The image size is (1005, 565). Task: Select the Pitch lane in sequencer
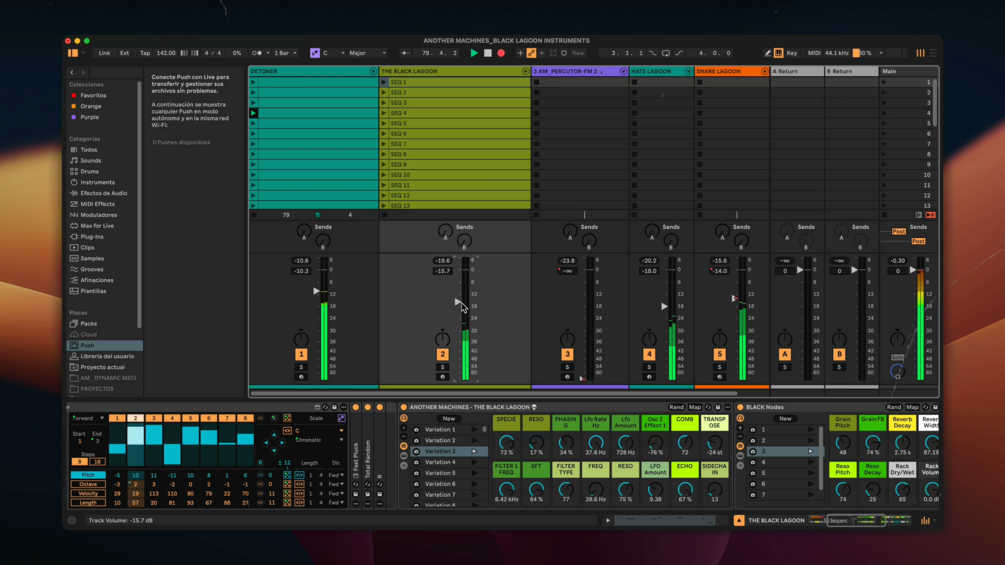88,475
